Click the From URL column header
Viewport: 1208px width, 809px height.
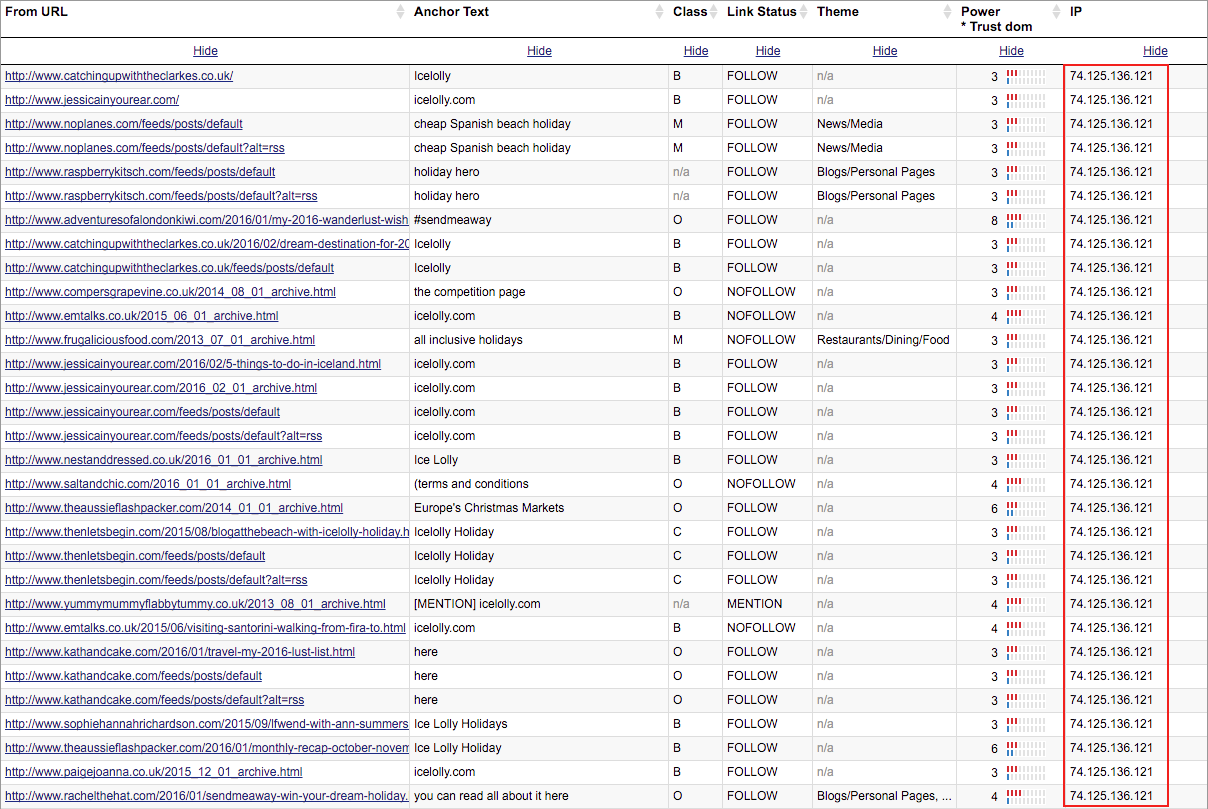point(37,12)
